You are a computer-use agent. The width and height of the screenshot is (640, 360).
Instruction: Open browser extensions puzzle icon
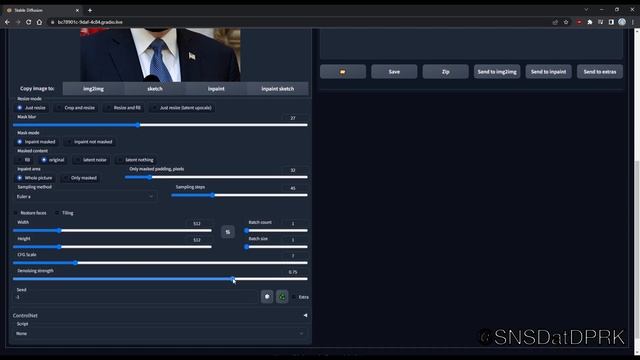coord(590,22)
